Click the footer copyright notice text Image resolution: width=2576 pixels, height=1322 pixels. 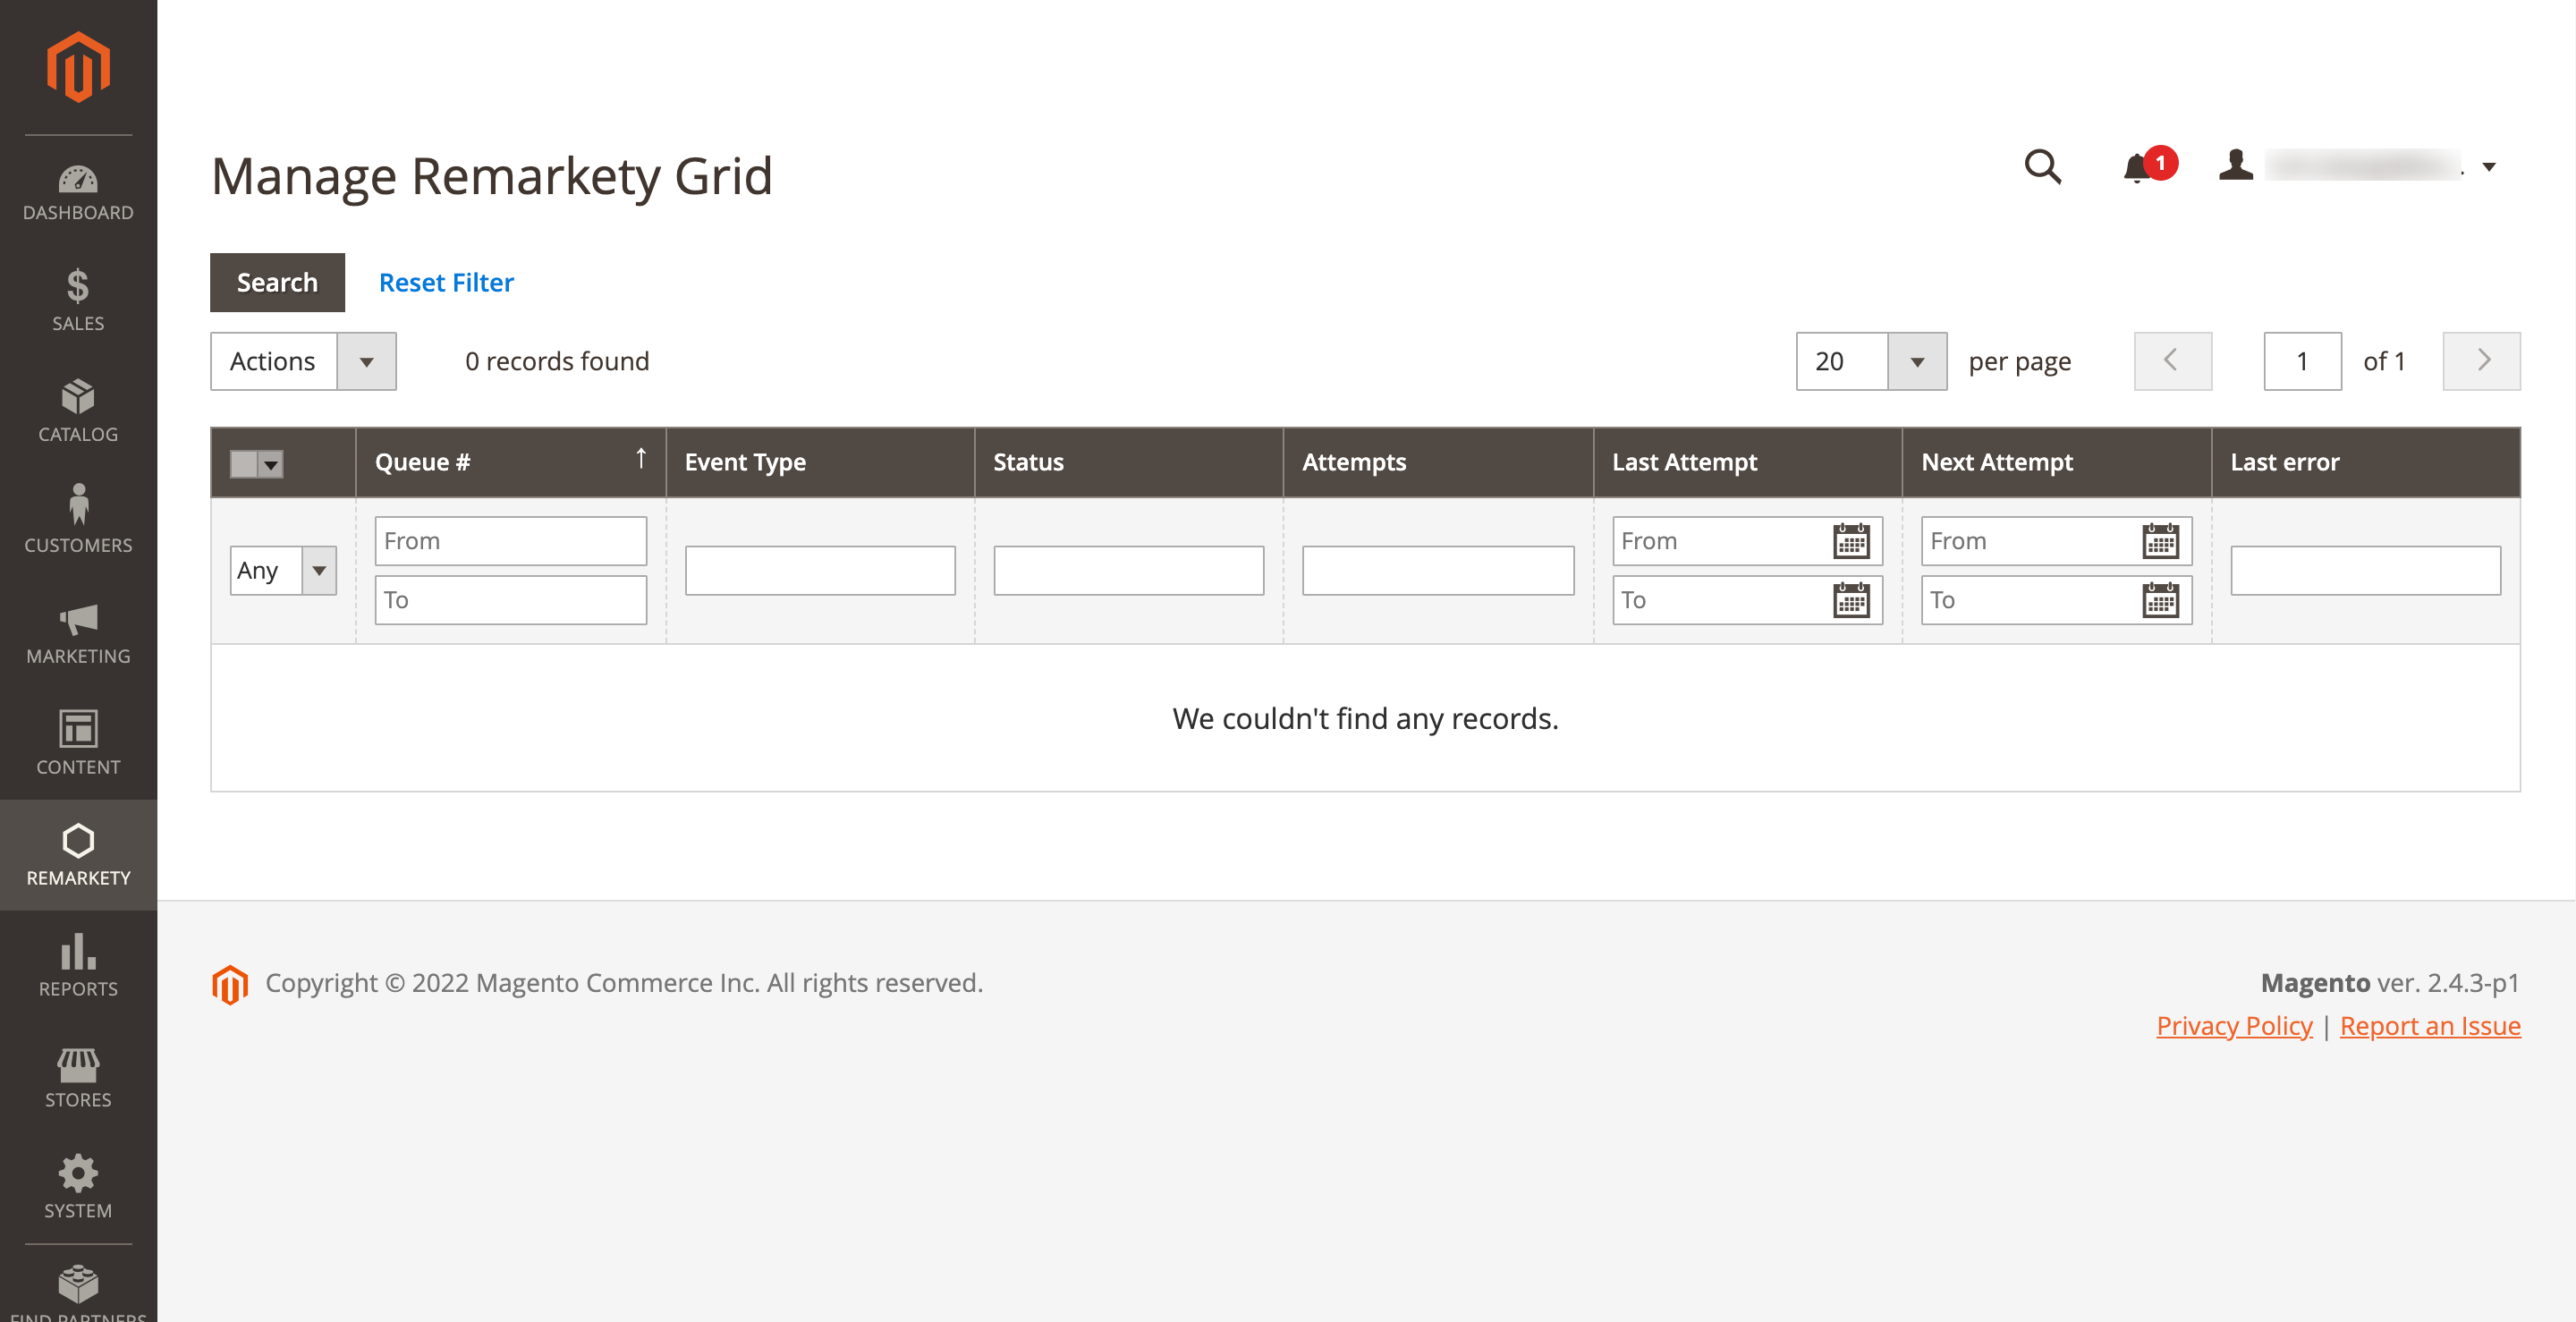tap(624, 983)
